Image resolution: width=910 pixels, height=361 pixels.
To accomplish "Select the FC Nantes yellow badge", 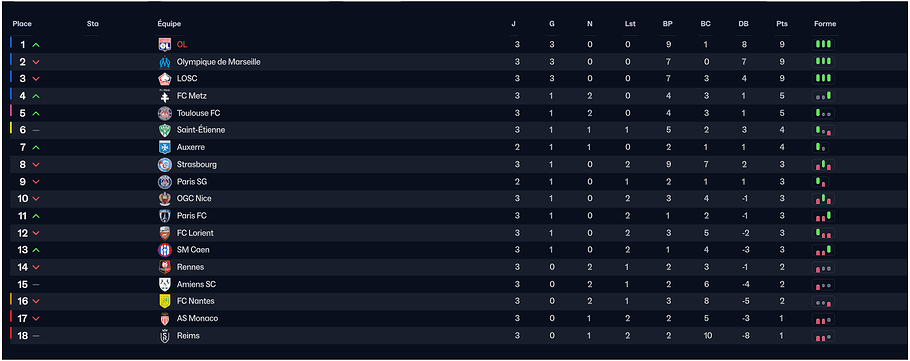I will [x=165, y=301].
